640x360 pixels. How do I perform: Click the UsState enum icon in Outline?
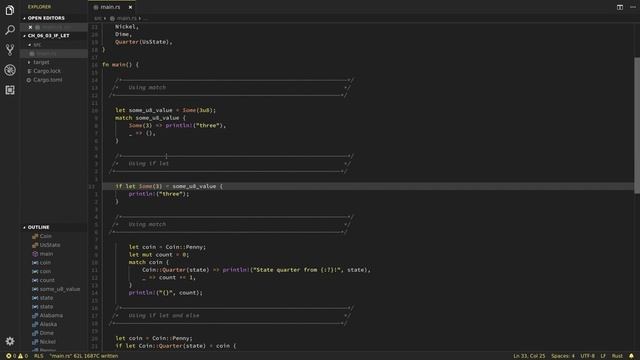pos(35,245)
